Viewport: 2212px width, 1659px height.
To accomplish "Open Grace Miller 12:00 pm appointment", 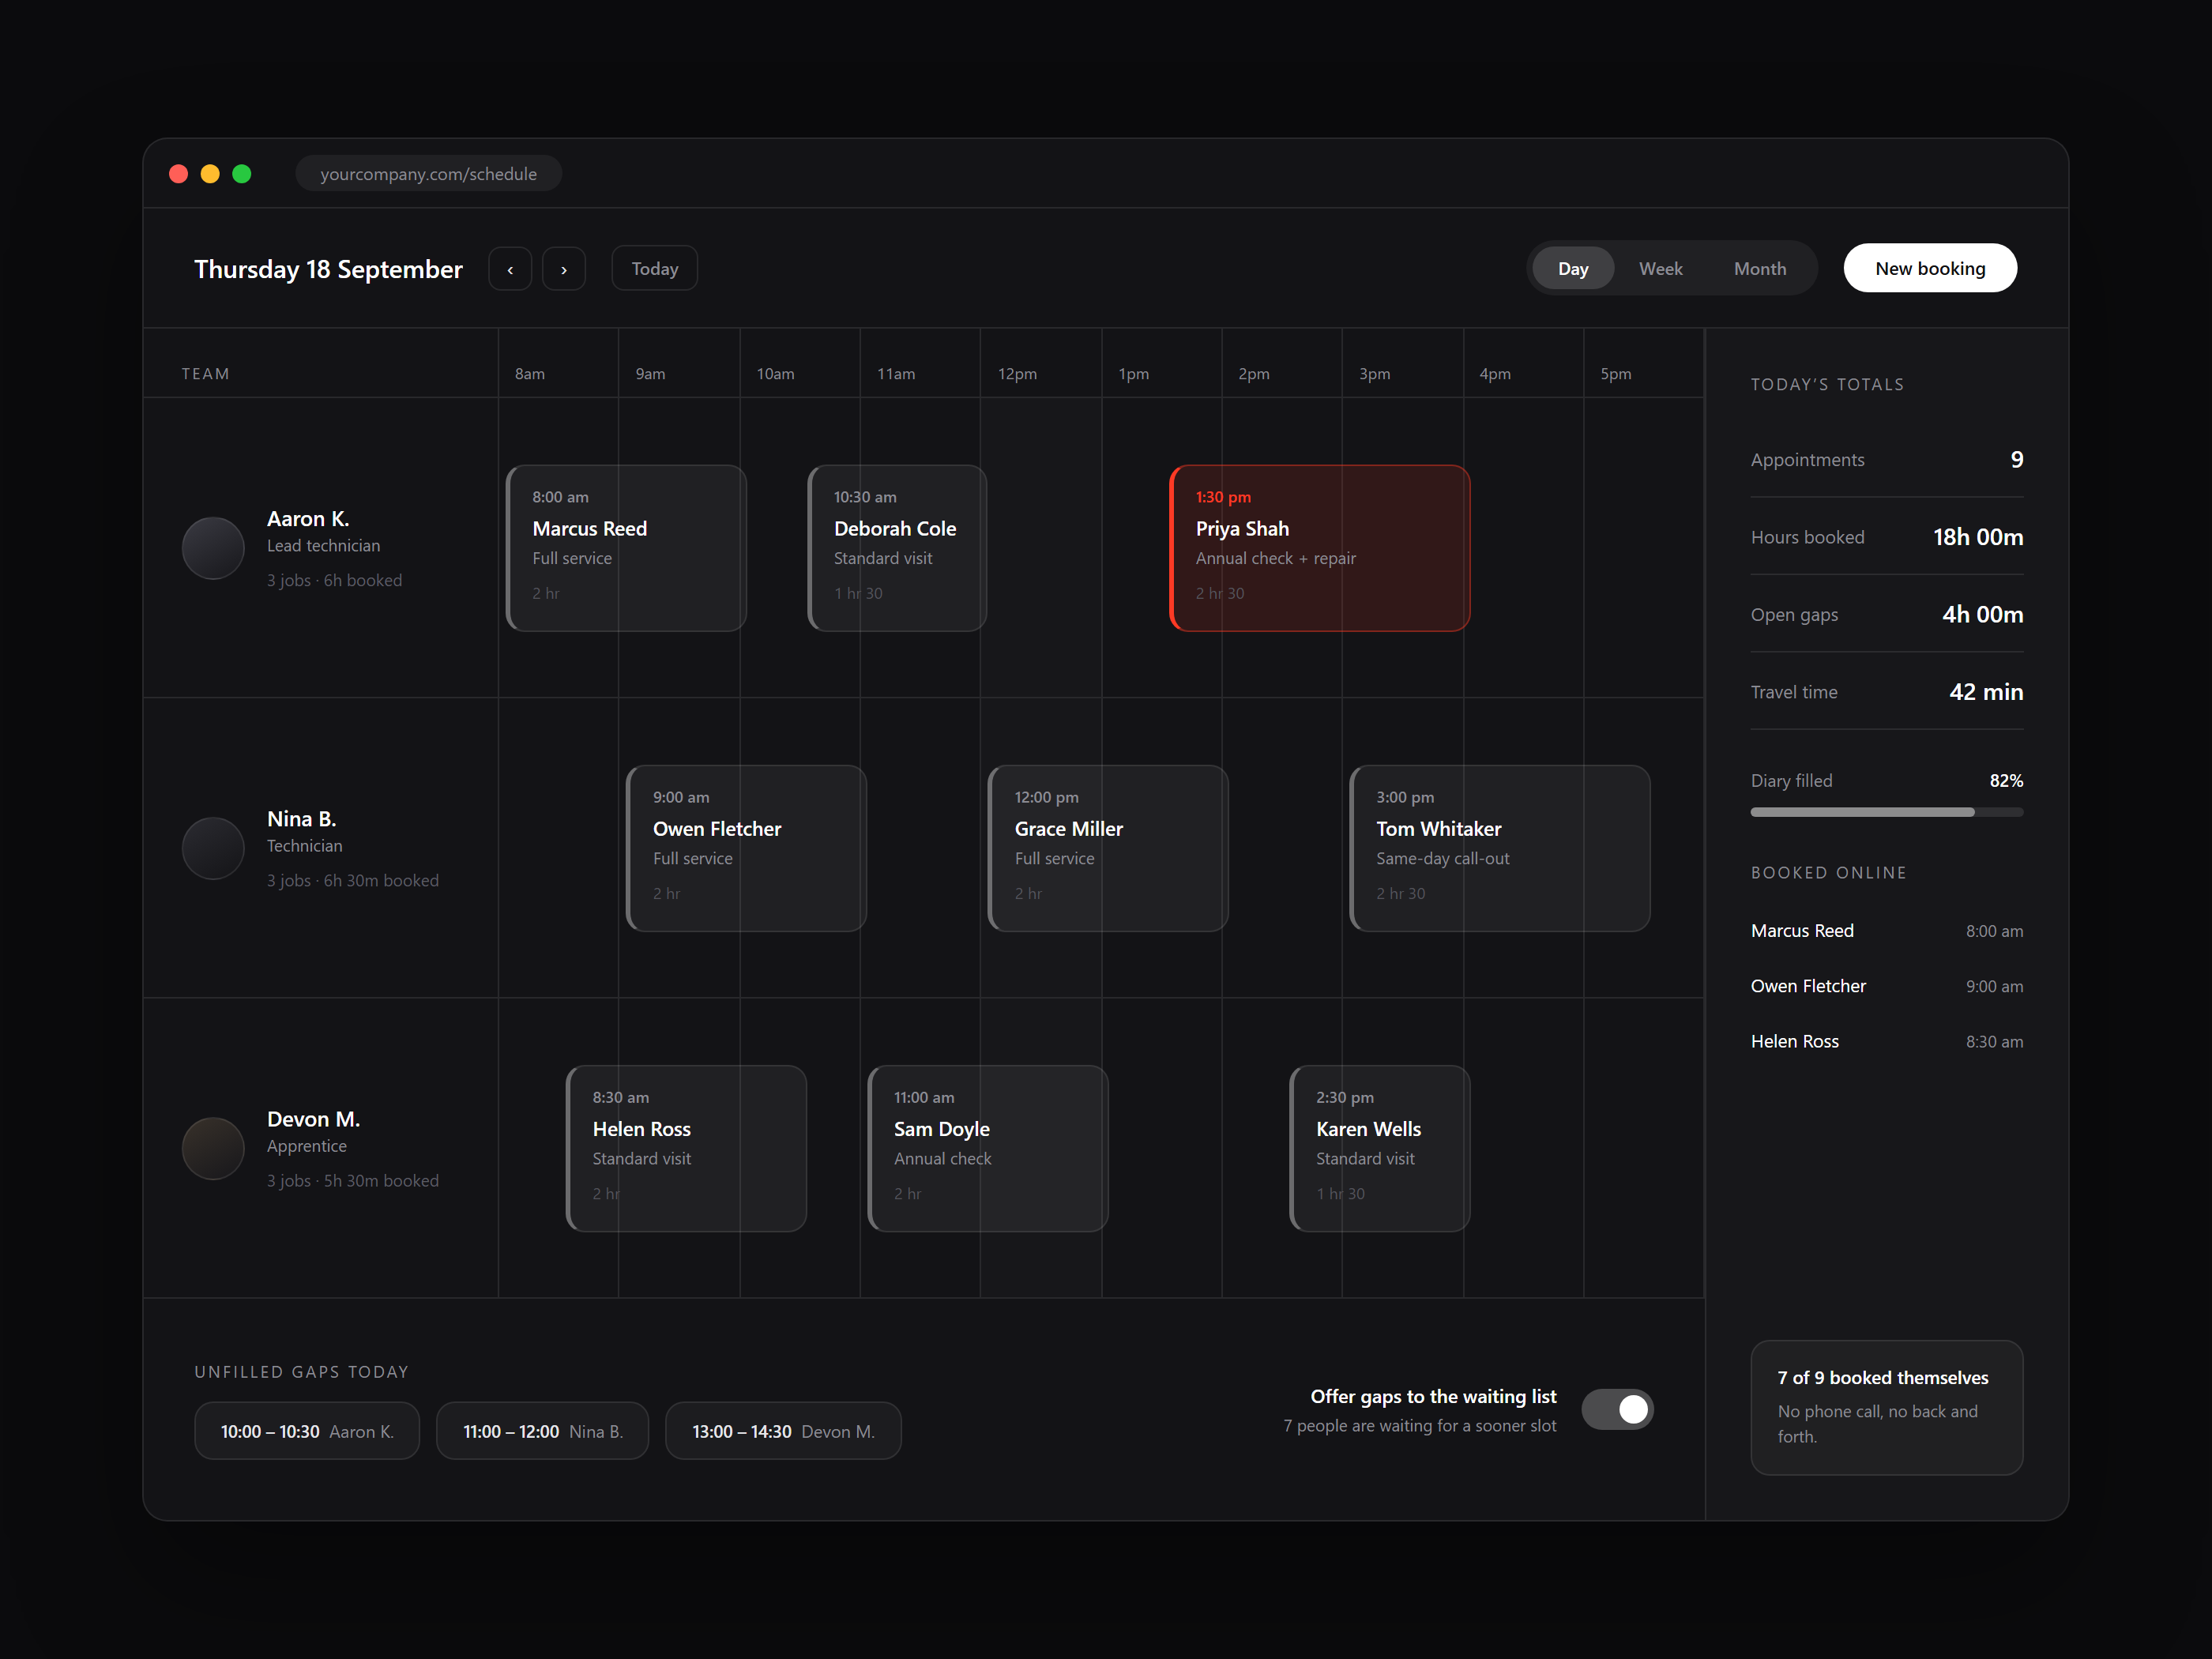I will pyautogui.click(x=1108, y=848).
